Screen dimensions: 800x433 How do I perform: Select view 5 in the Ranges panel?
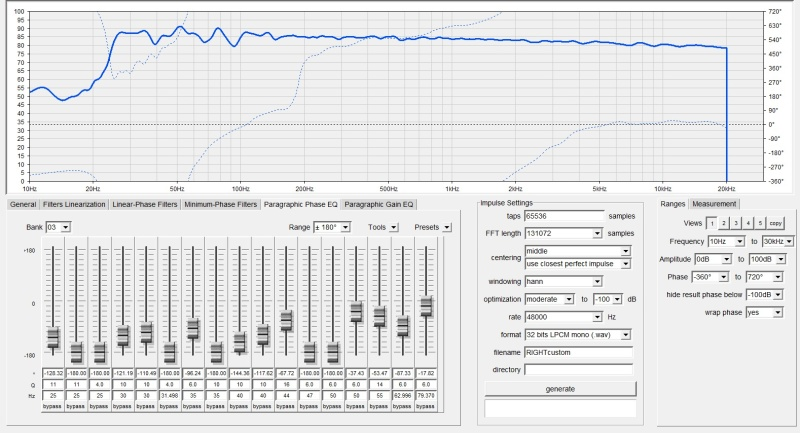coord(759,224)
